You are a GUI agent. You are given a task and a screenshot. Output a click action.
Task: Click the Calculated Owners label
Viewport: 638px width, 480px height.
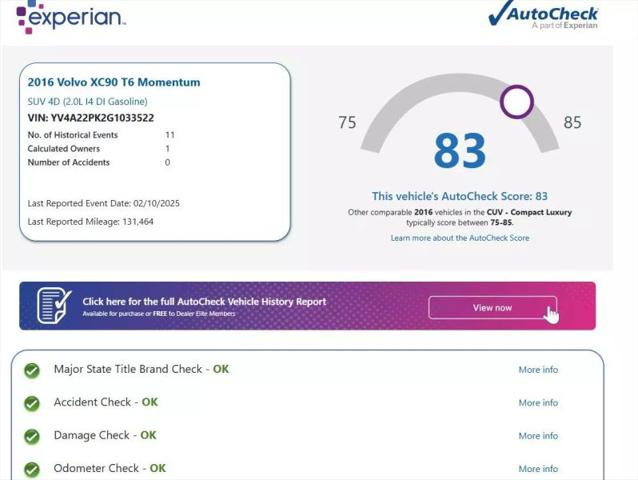click(63, 148)
